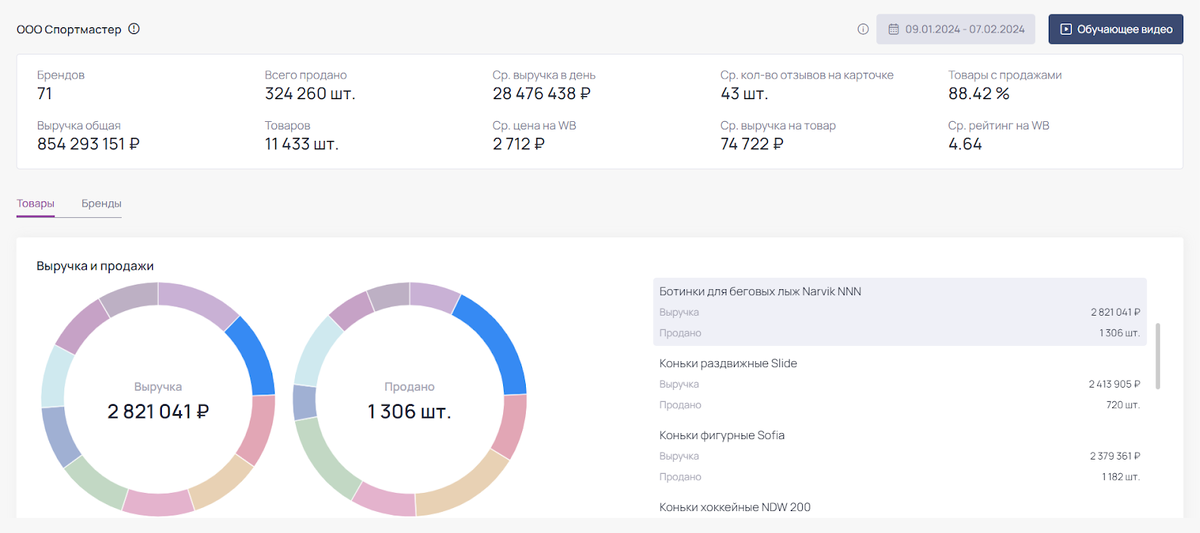This screenshot has height=533, width=1200.
Task: Click the Товаров value 11 433 шт.
Action: 302,144
